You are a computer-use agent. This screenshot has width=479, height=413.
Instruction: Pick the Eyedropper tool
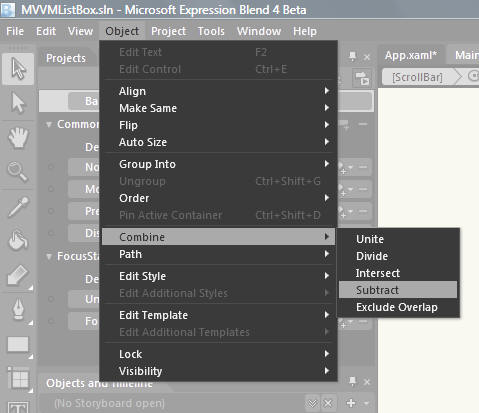click(x=18, y=207)
